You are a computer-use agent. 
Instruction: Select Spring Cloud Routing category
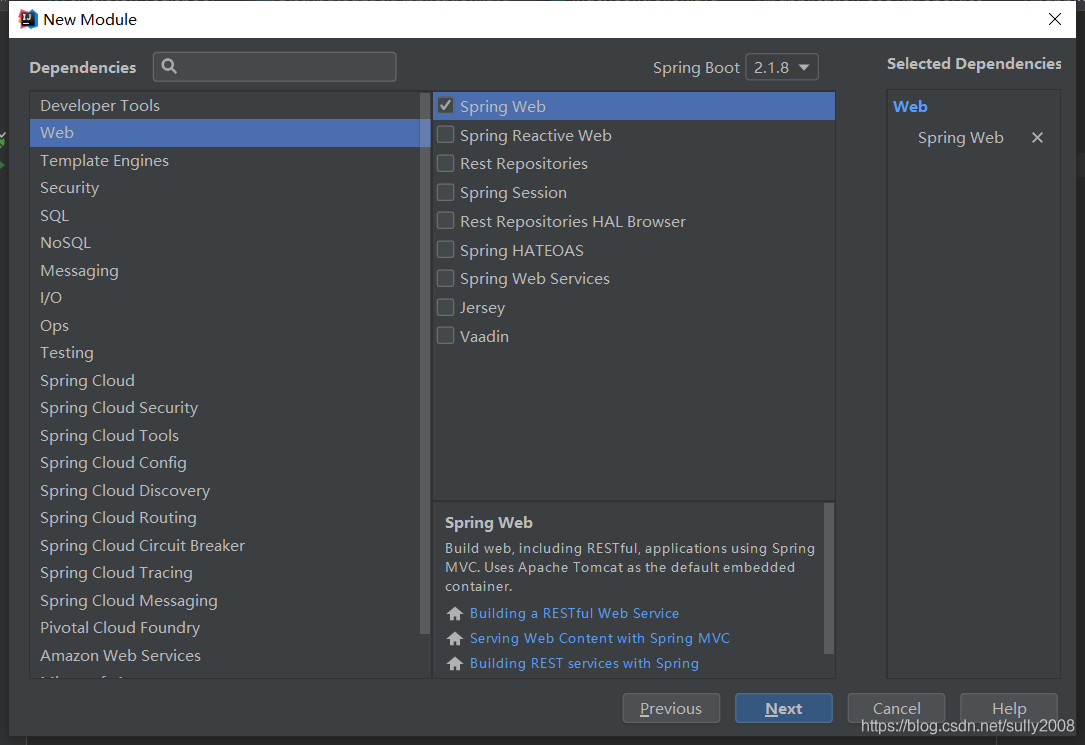pyautogui.click(x=226, y=517)
